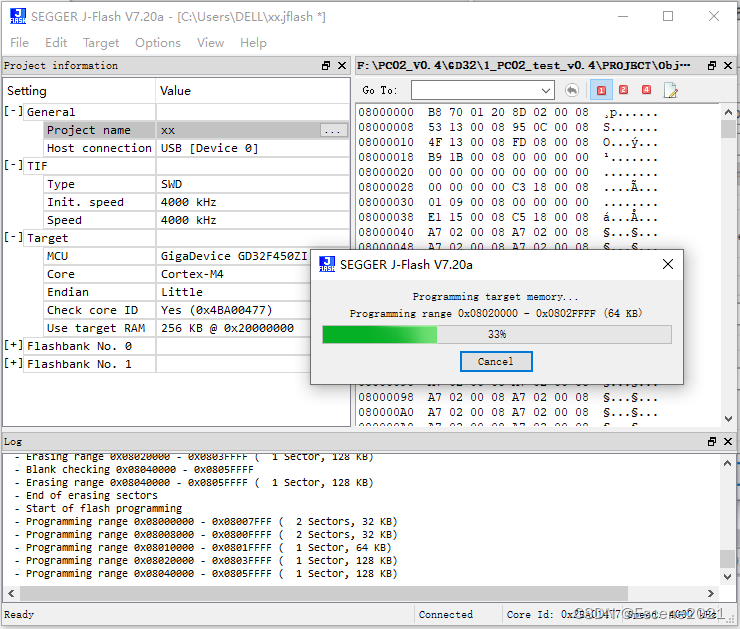Undock the Log panel
The image size is (740, 629).
tap(712, 442)
